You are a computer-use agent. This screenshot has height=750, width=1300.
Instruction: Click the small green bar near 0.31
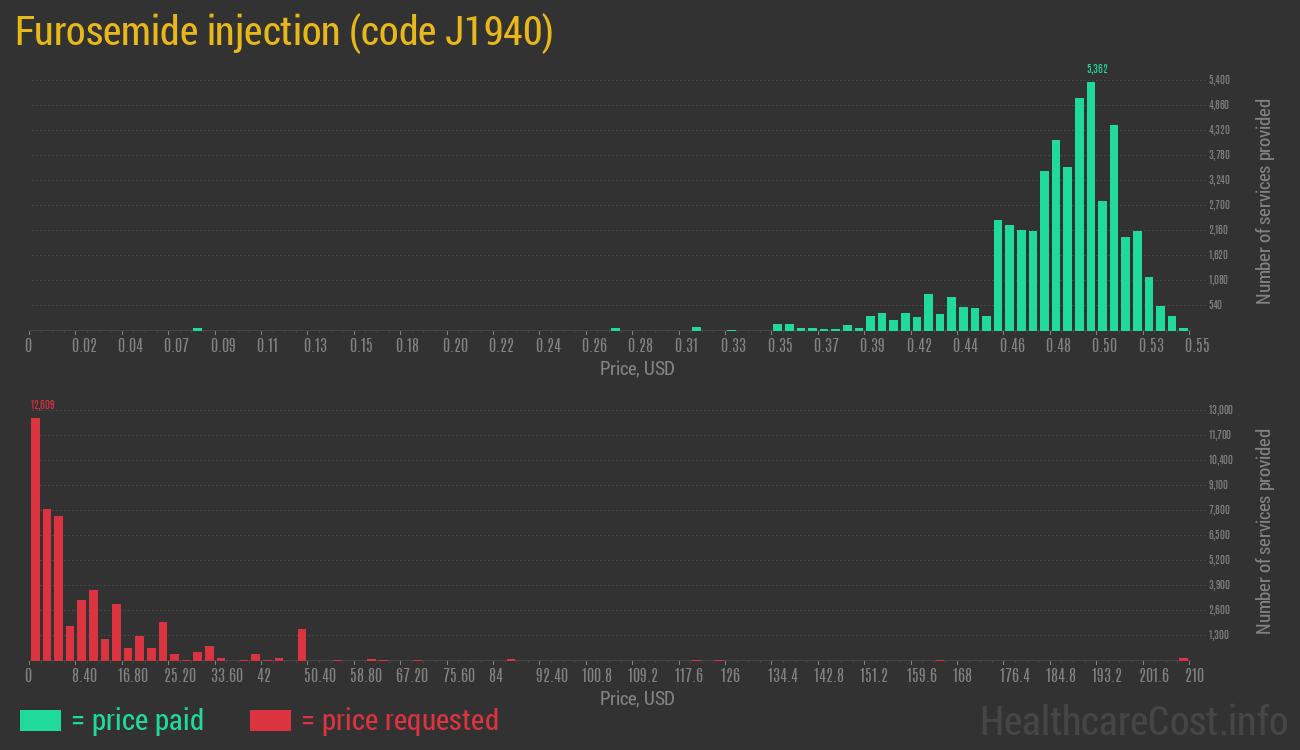(x=696, y=328)
